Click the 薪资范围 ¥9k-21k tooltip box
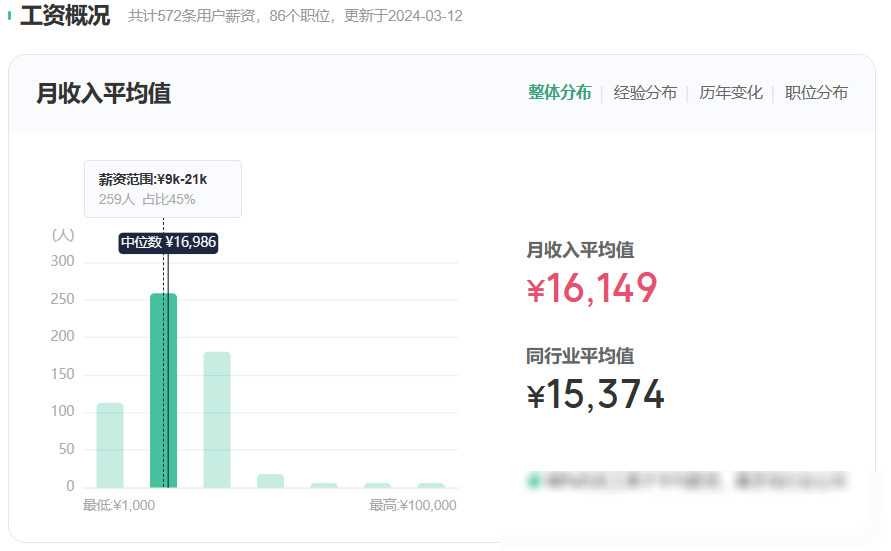 [162, 189]
